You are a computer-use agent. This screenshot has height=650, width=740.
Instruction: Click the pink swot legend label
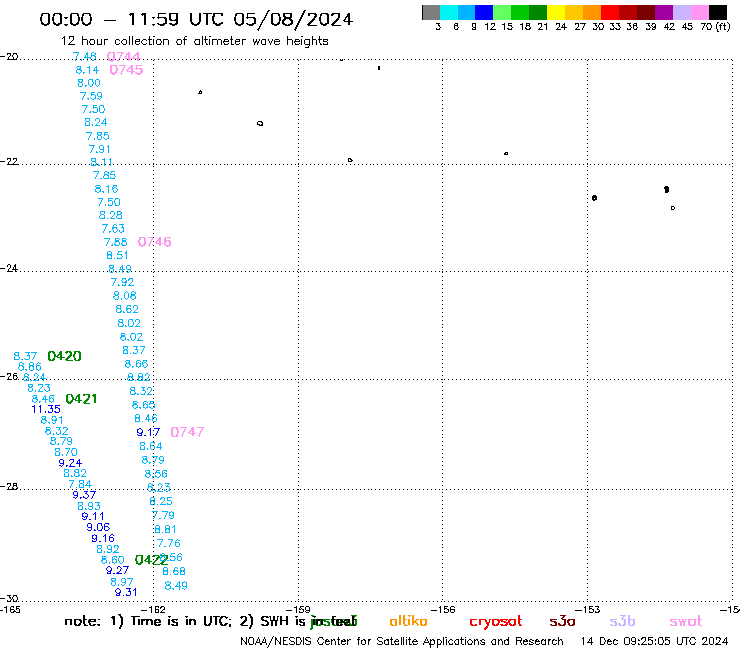tap(686, 622)
